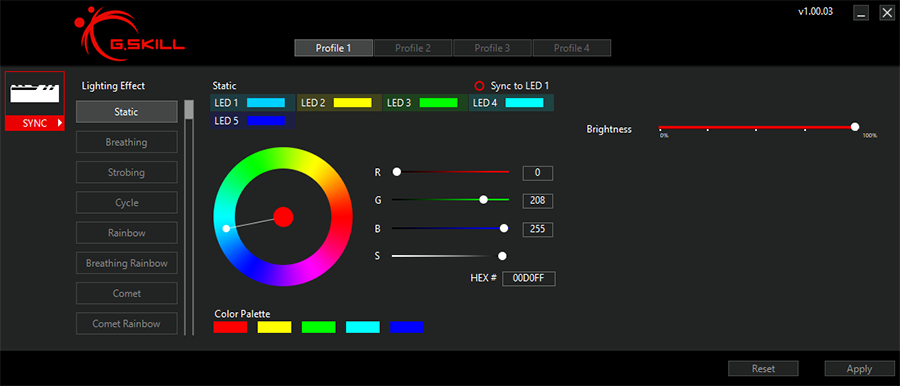
Task: Pick green from the Color Palette
Action: (x=319, y=327)
